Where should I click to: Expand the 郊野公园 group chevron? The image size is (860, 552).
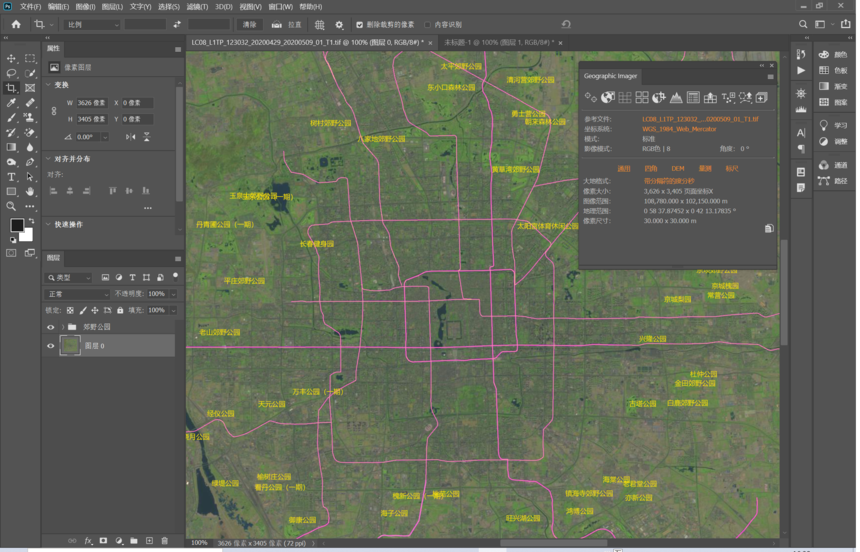tap(63, 327)
